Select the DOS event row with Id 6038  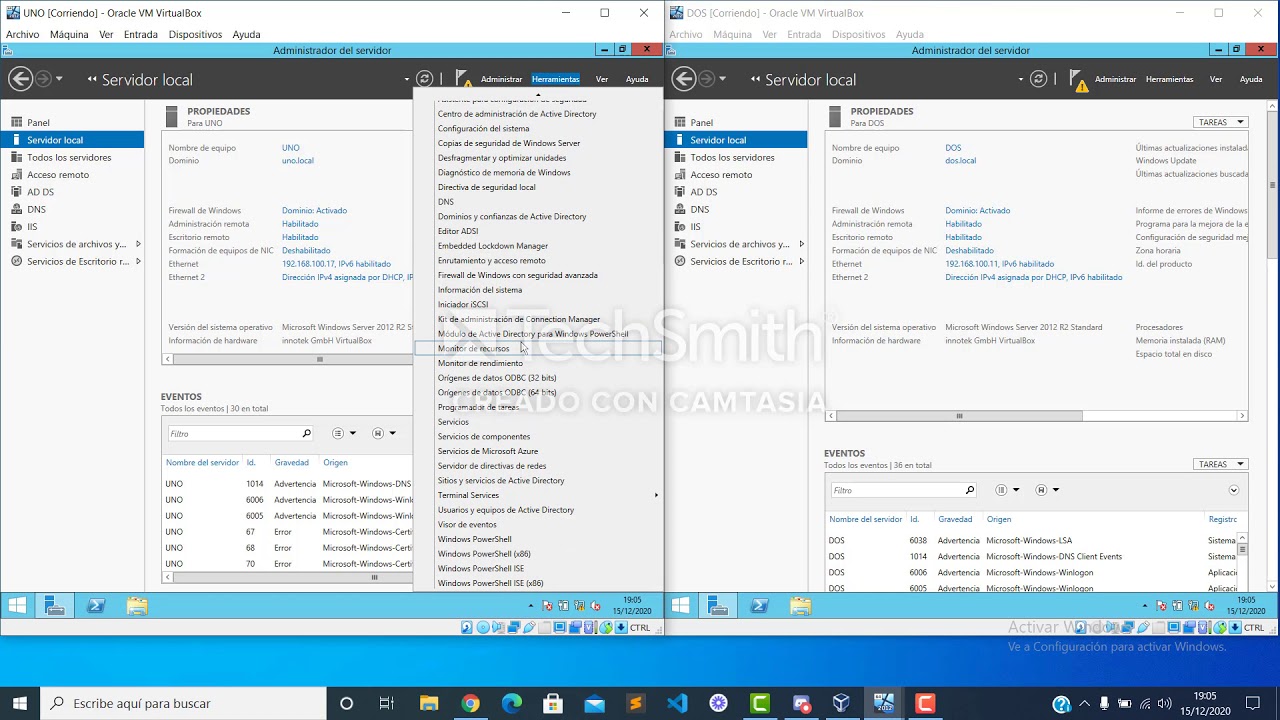pos(1032,540)
